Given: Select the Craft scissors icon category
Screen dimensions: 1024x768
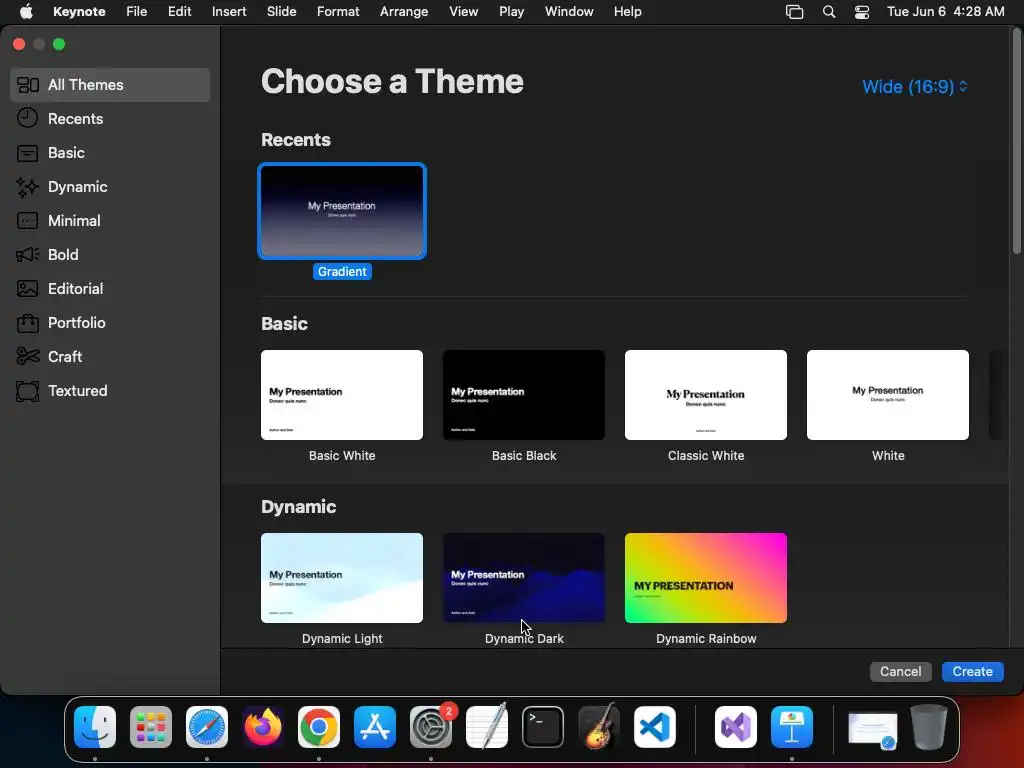Looking at the screenshot, I should tap(27, 357).
